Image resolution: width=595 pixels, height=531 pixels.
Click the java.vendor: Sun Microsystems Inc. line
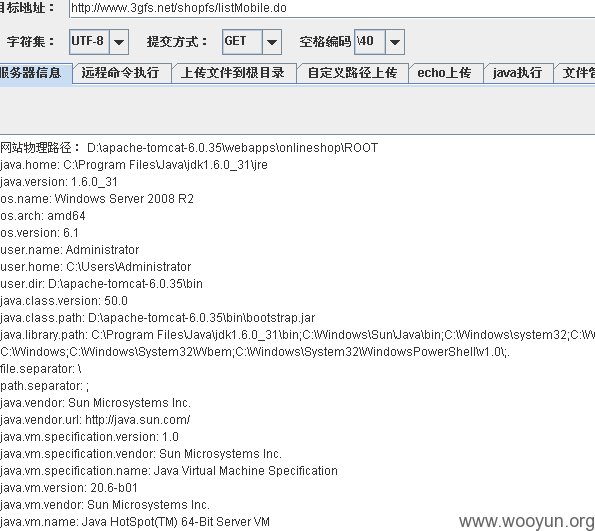click(96, 403)
